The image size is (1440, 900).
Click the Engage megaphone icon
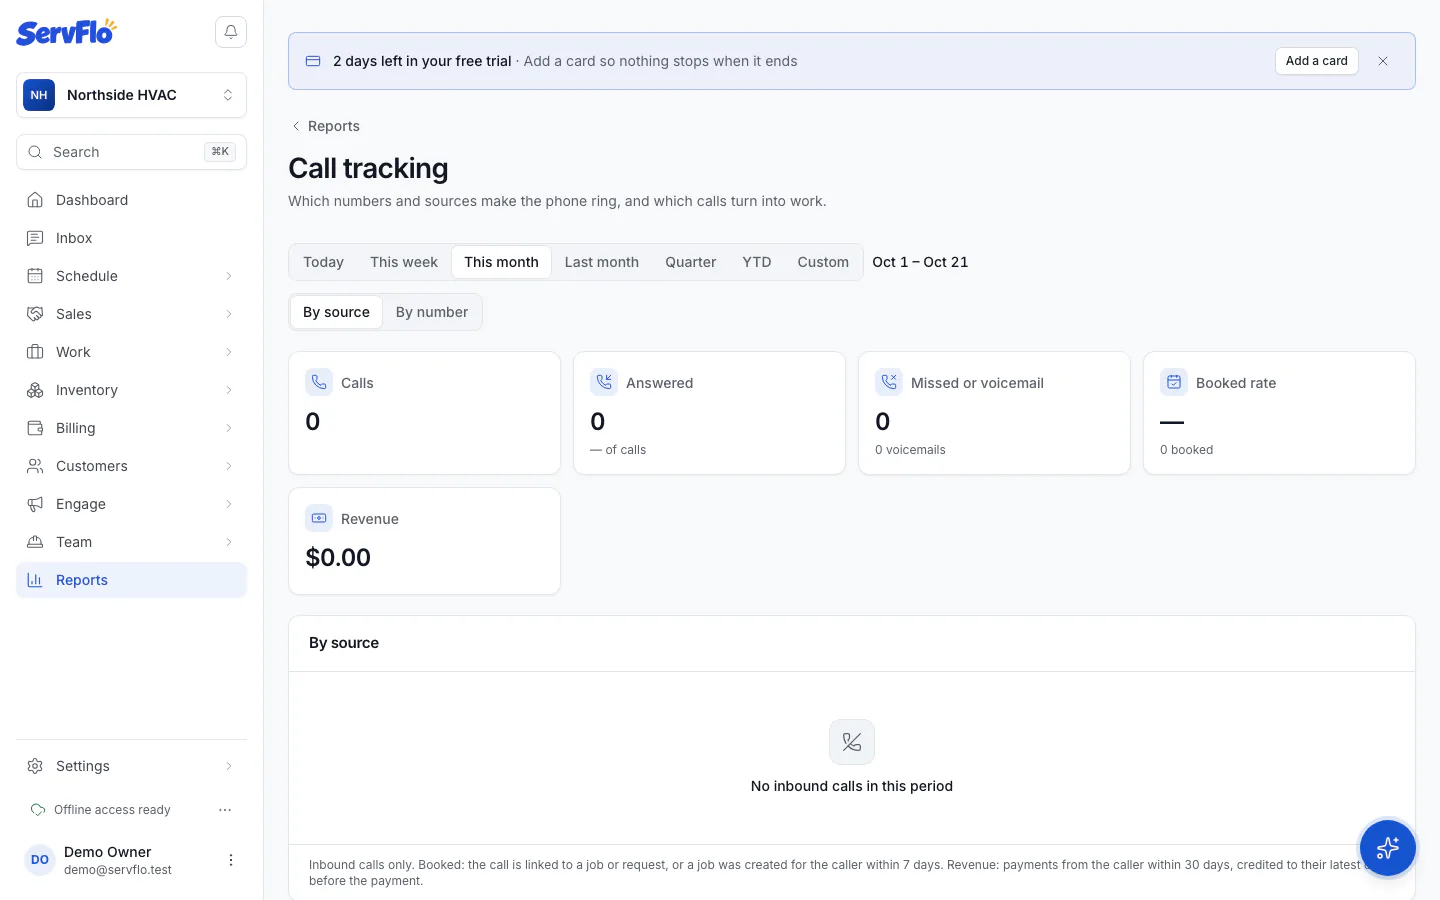click(x=35, y=504)
